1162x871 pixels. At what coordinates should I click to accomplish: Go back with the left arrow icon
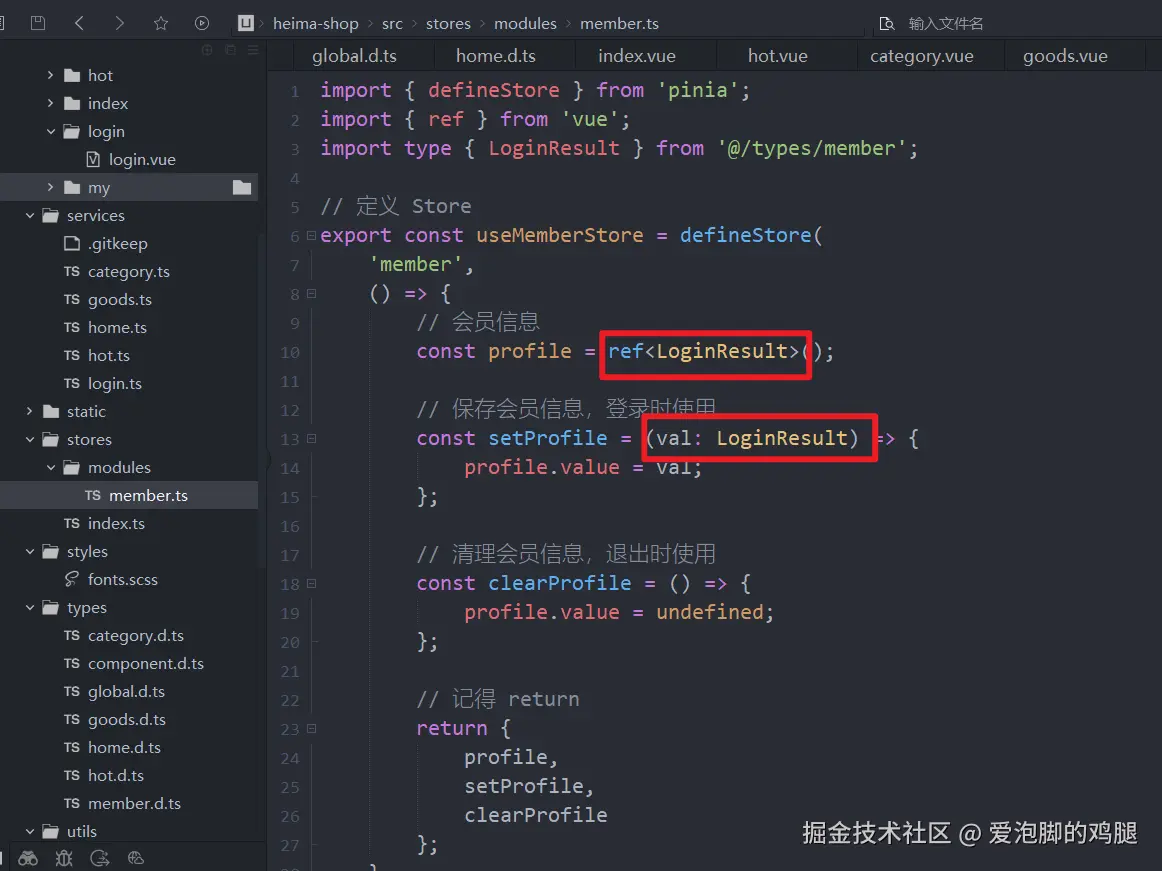tap(79, 23)
